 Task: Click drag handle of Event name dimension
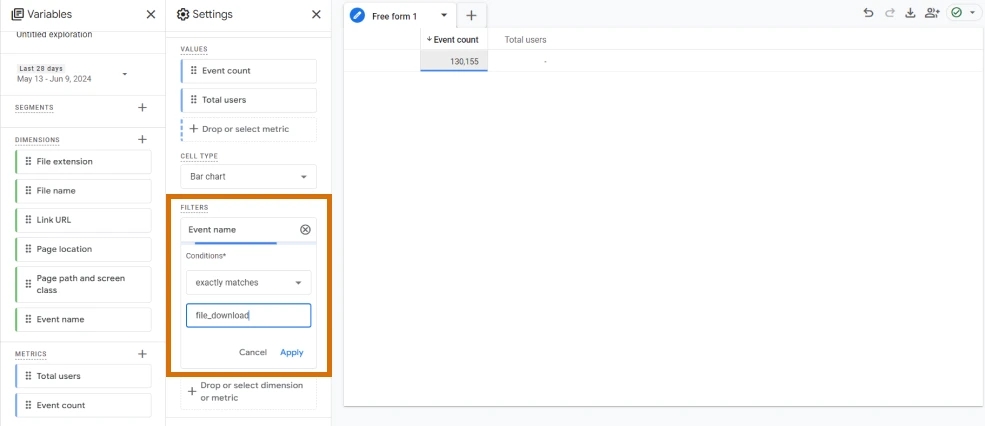[x=28, y=319]
